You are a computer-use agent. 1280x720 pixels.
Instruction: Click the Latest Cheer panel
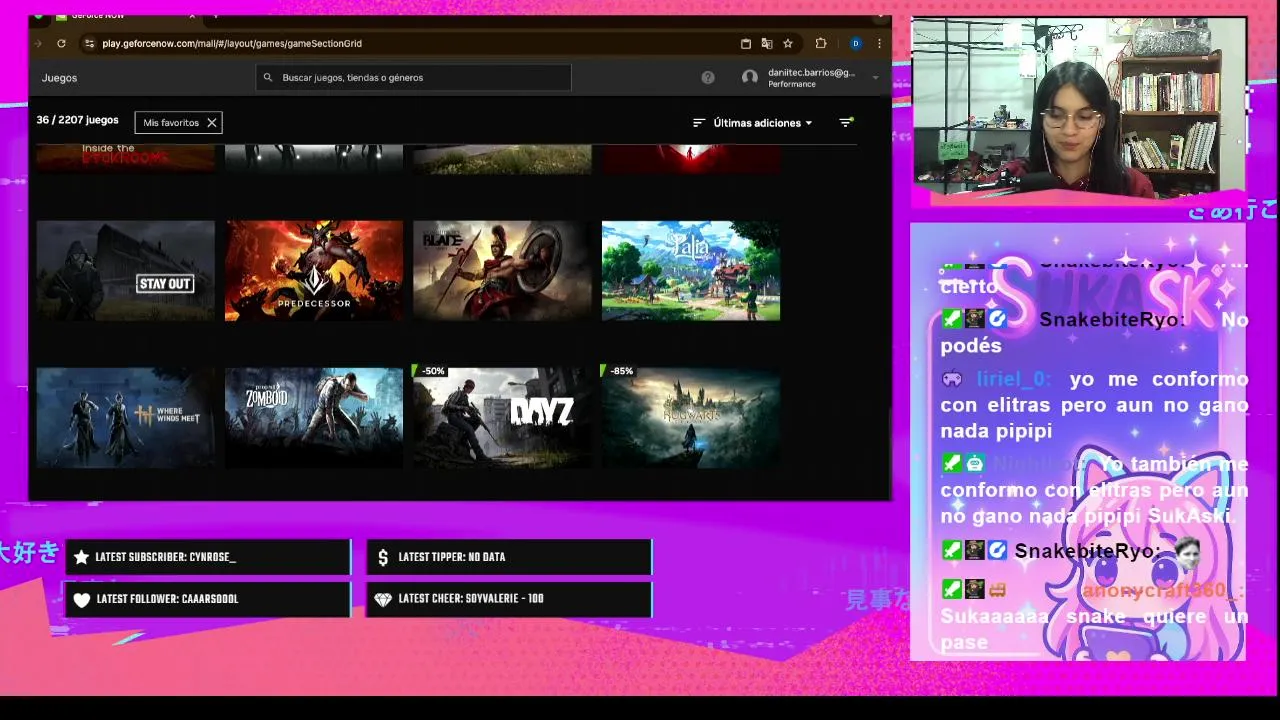point(509,599)
